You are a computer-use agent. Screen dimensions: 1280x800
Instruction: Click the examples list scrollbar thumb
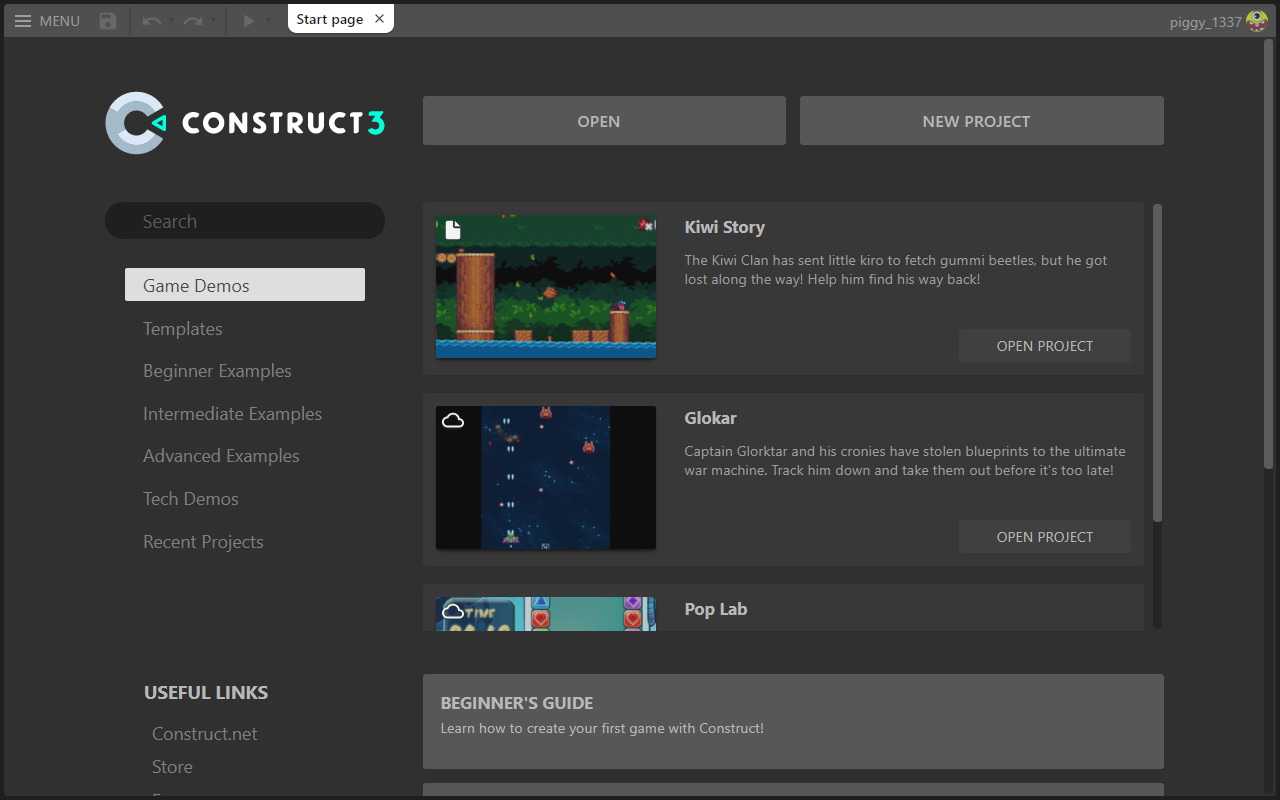coord(1157,363)
